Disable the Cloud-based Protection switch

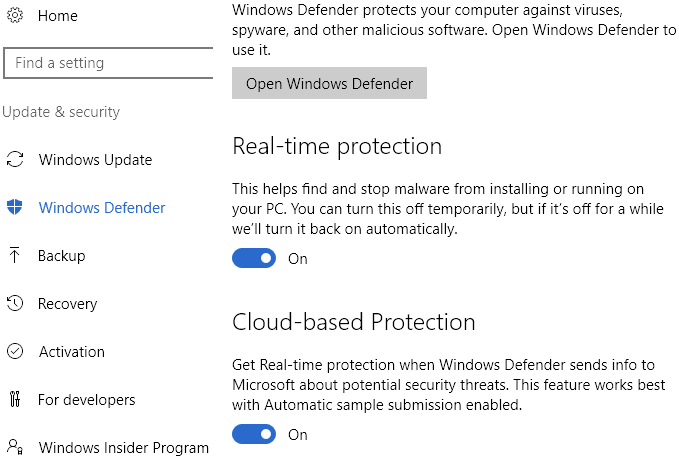pyautogui.click(x=254, y=435)
